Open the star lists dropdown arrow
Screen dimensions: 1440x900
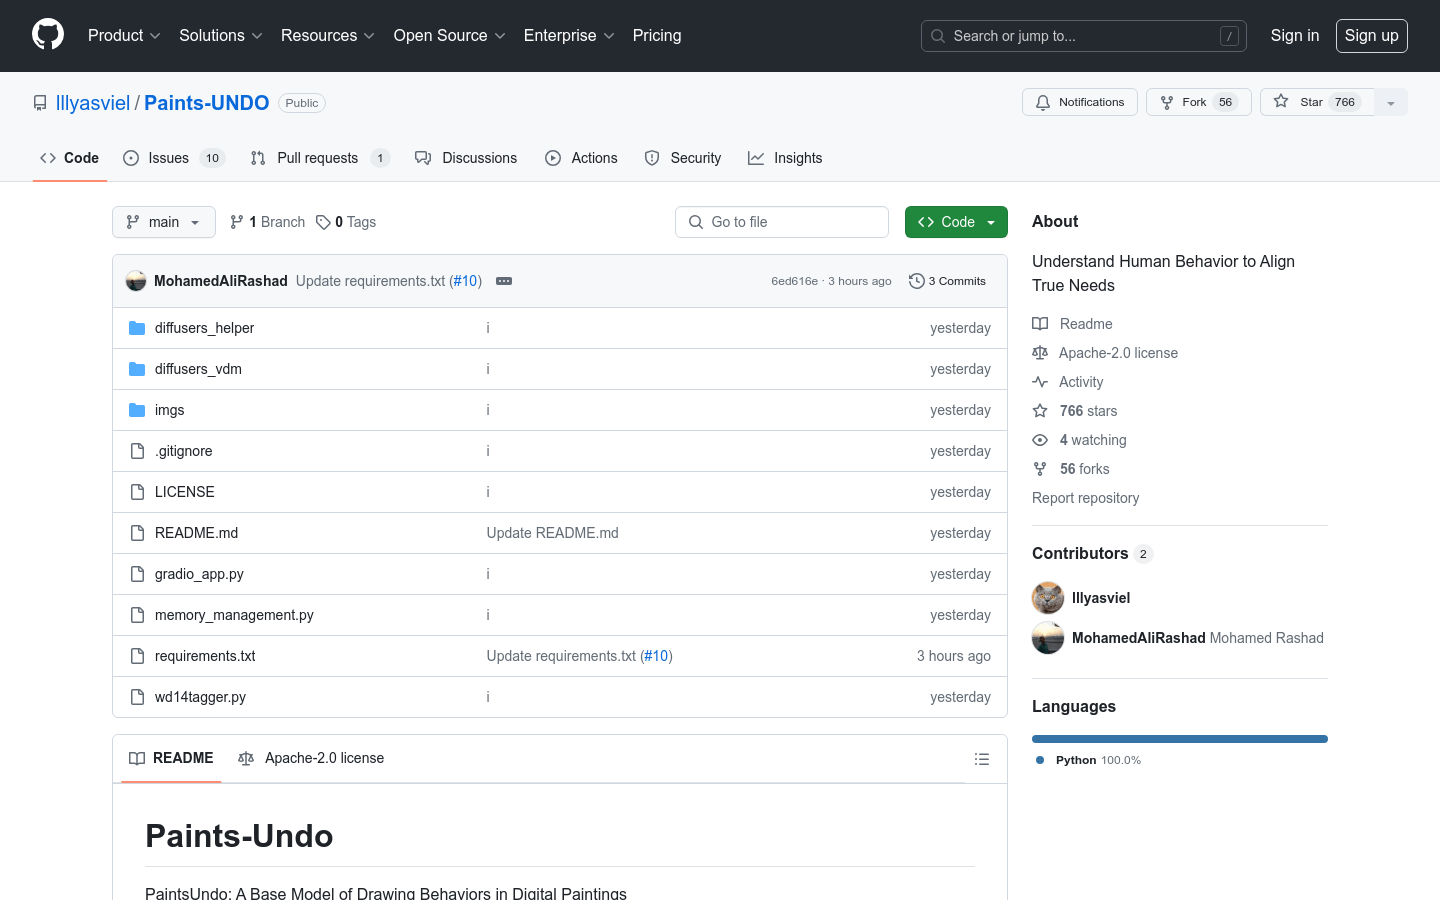click(1391, 102)
